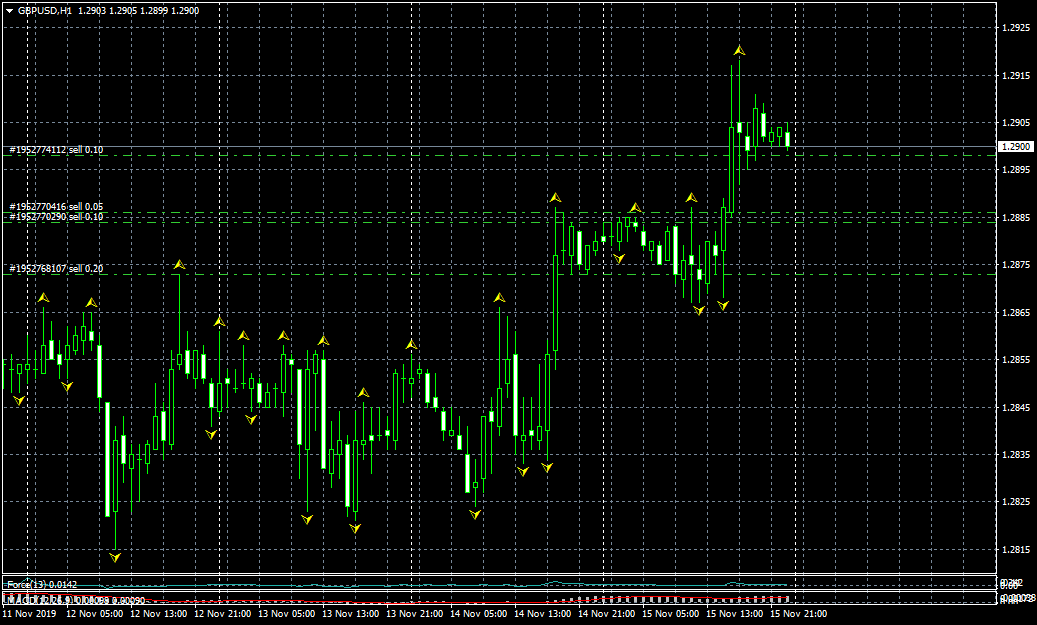Click the current price tag 1.2900
Viewport: 1037px width, 625px height.
1016,147
